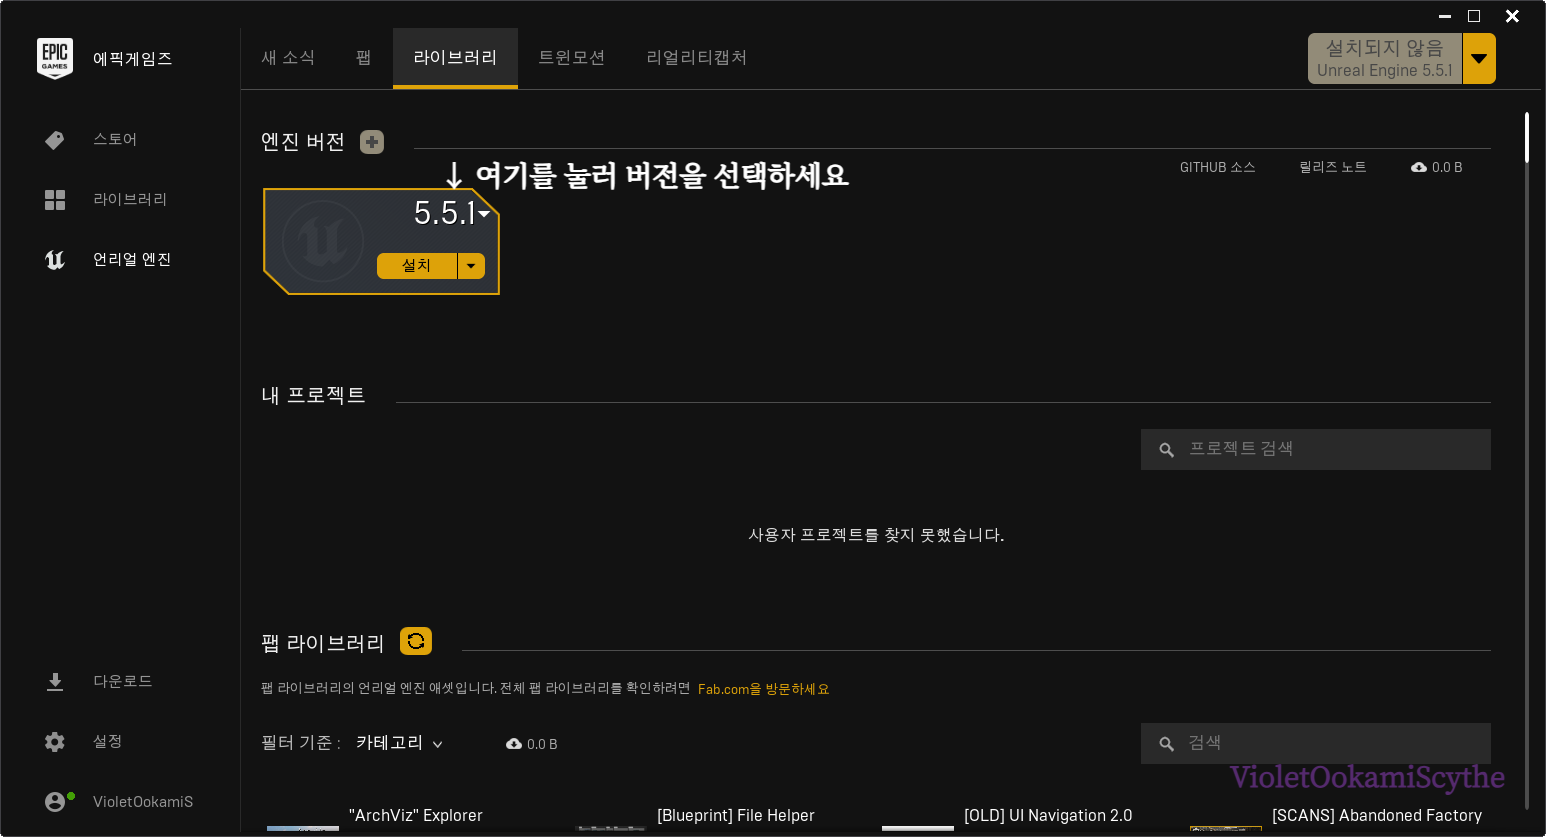Expand the Unreal Engine 5.5.1 launch dropdown arrow
The width and height of the screenshot is (1546, 837).
[x=1479, y=59]
